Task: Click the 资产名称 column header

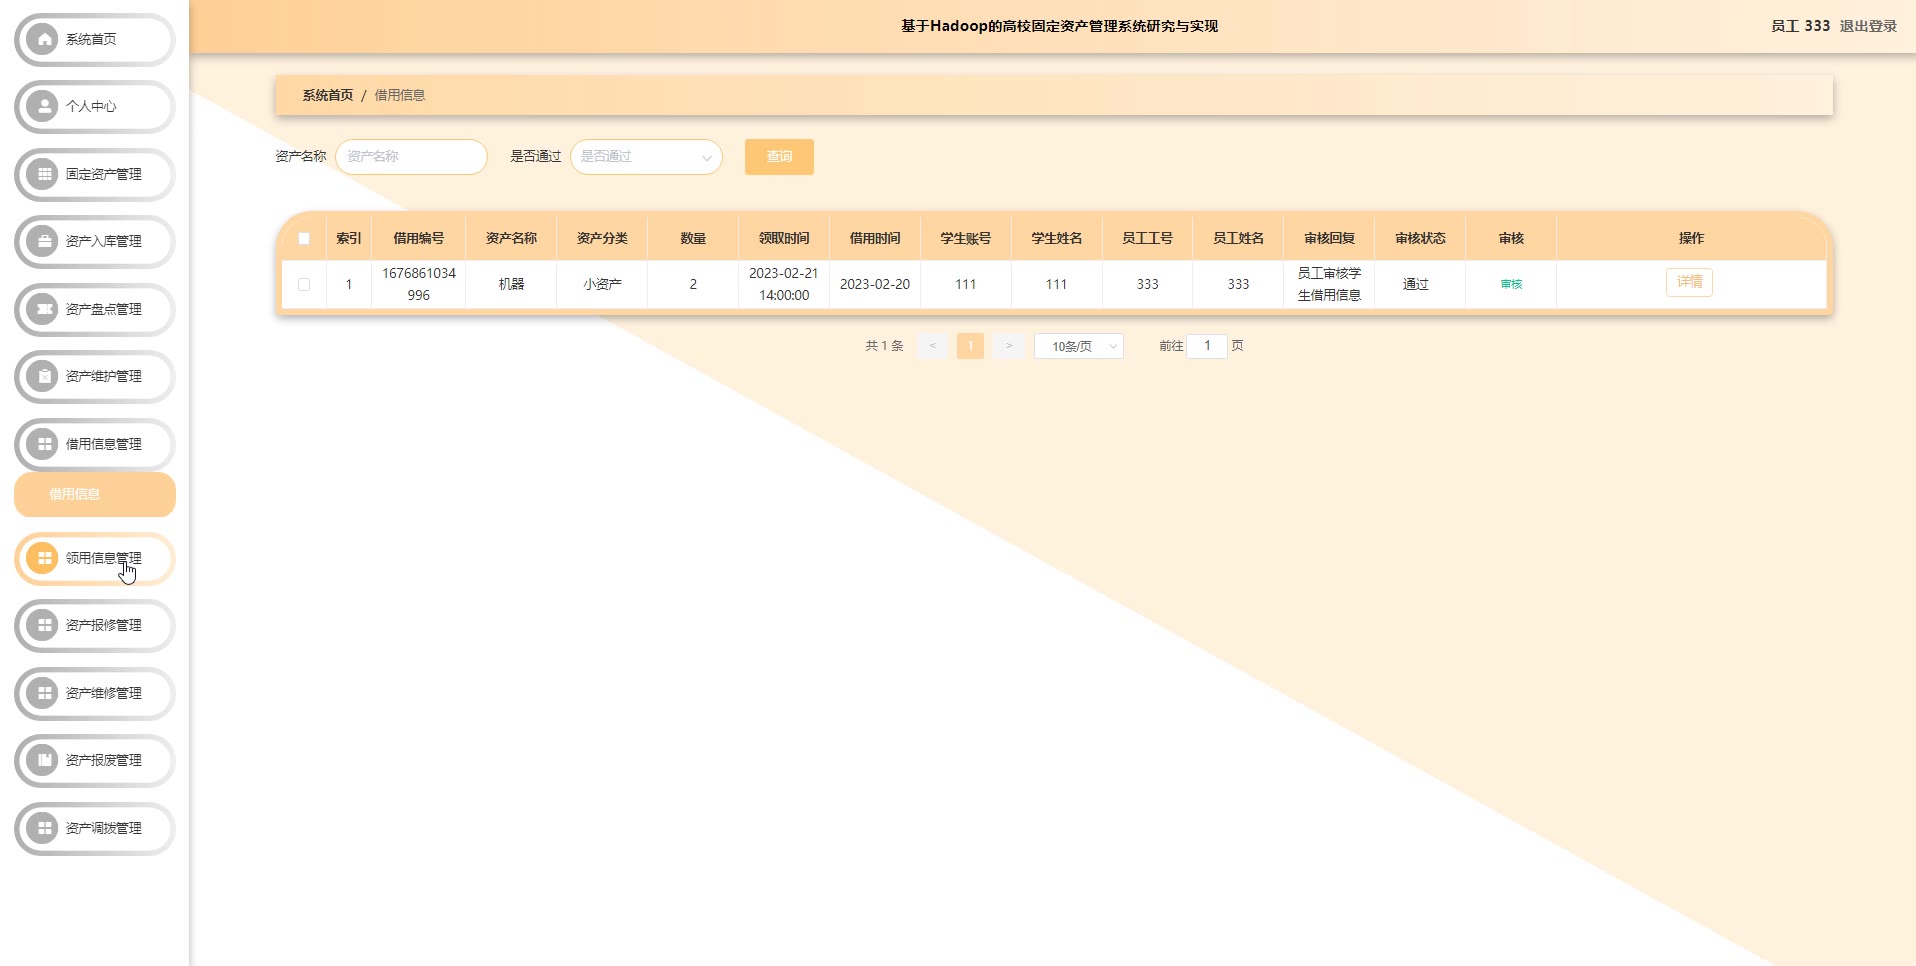Action: pyautogui.click(x=511, y=239)
